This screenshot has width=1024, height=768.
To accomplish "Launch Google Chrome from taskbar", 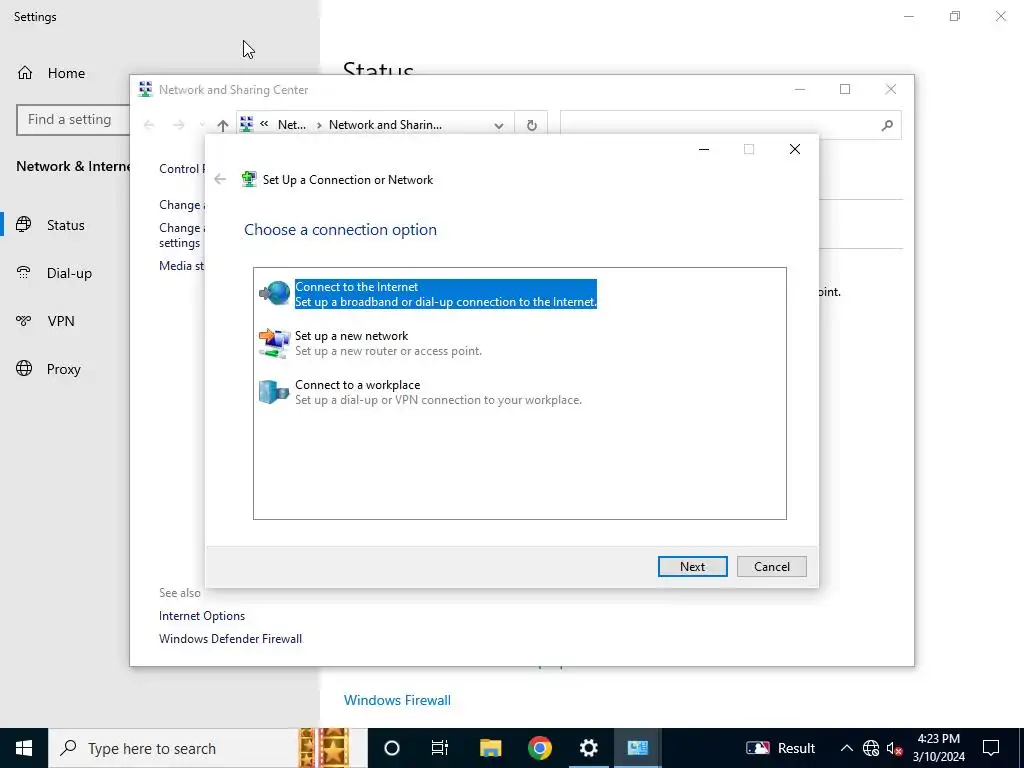I will click(x=539, y=748).
